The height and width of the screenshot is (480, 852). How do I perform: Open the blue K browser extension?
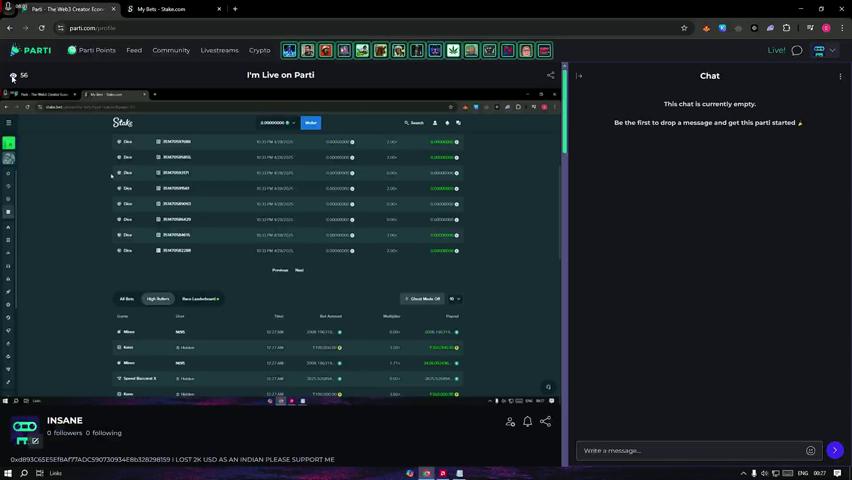tap(722, 28)
